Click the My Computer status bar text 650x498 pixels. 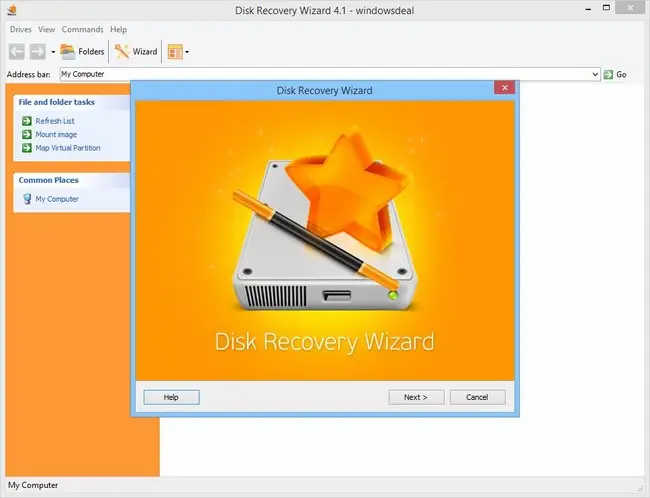click(33, 485)
